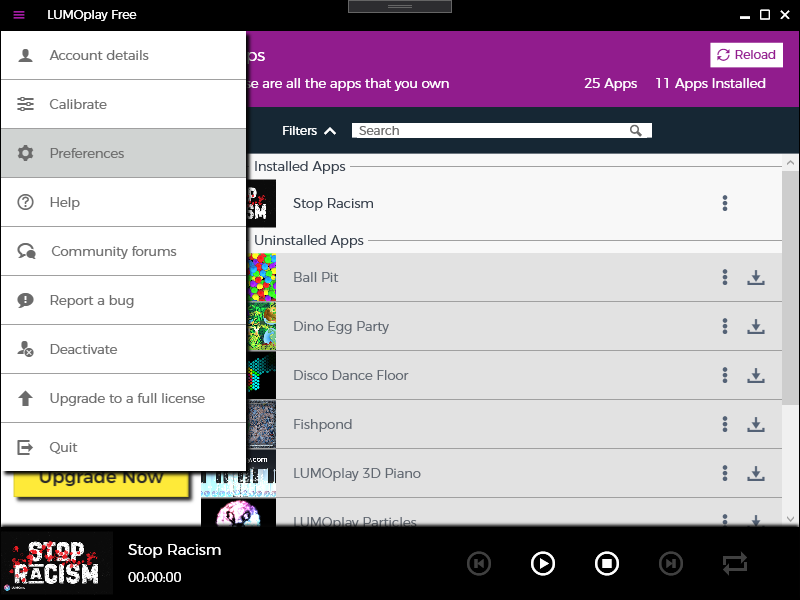The height and width of the screenshot is (600, 800).
Task: Play the Stop Racism app
Action: point(542,563)
